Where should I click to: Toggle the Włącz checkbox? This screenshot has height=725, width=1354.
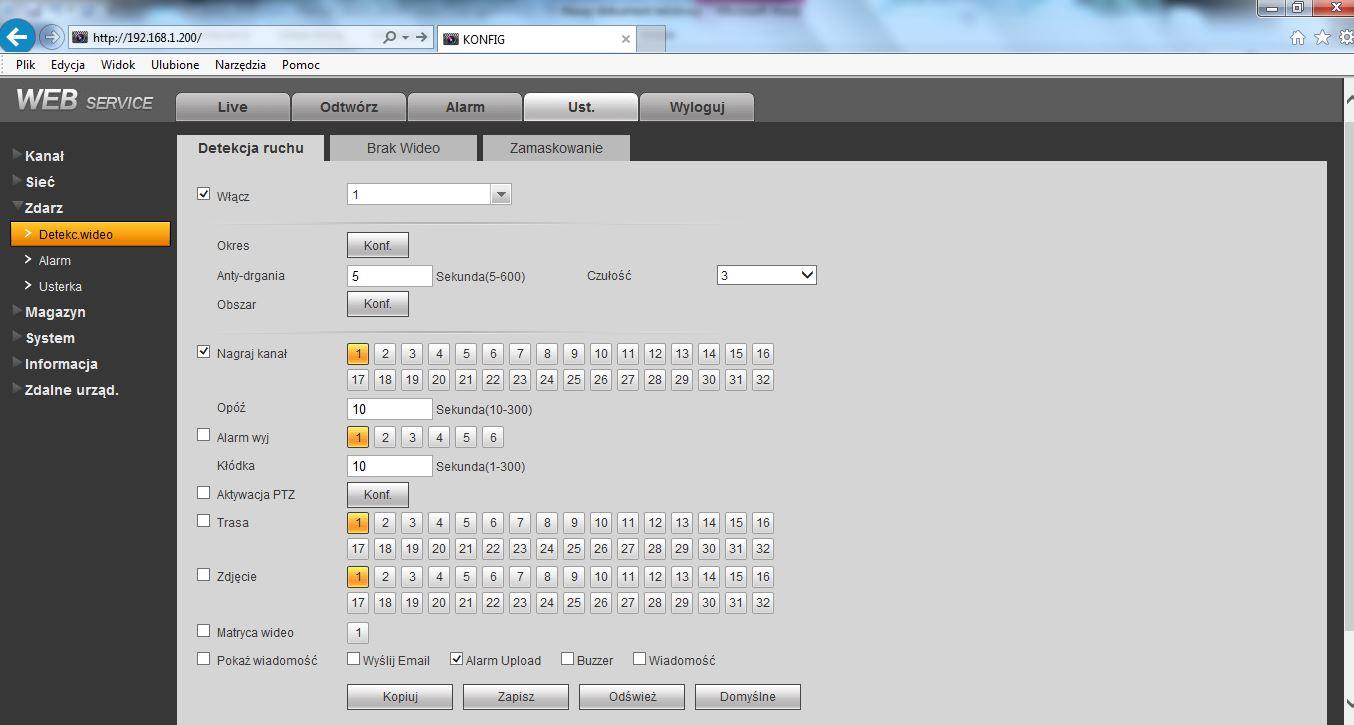204,194
